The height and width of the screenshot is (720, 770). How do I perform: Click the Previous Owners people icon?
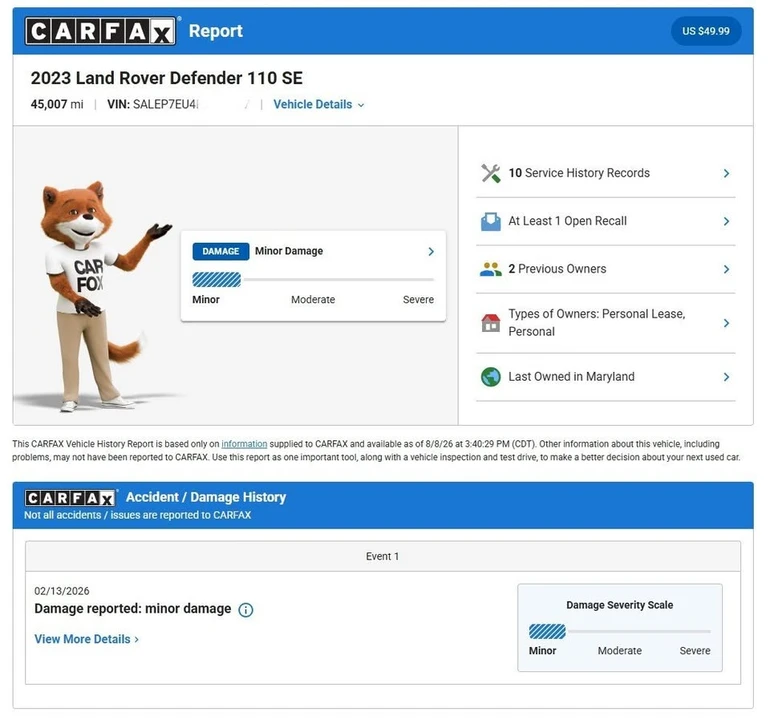[x=490, y=269]
